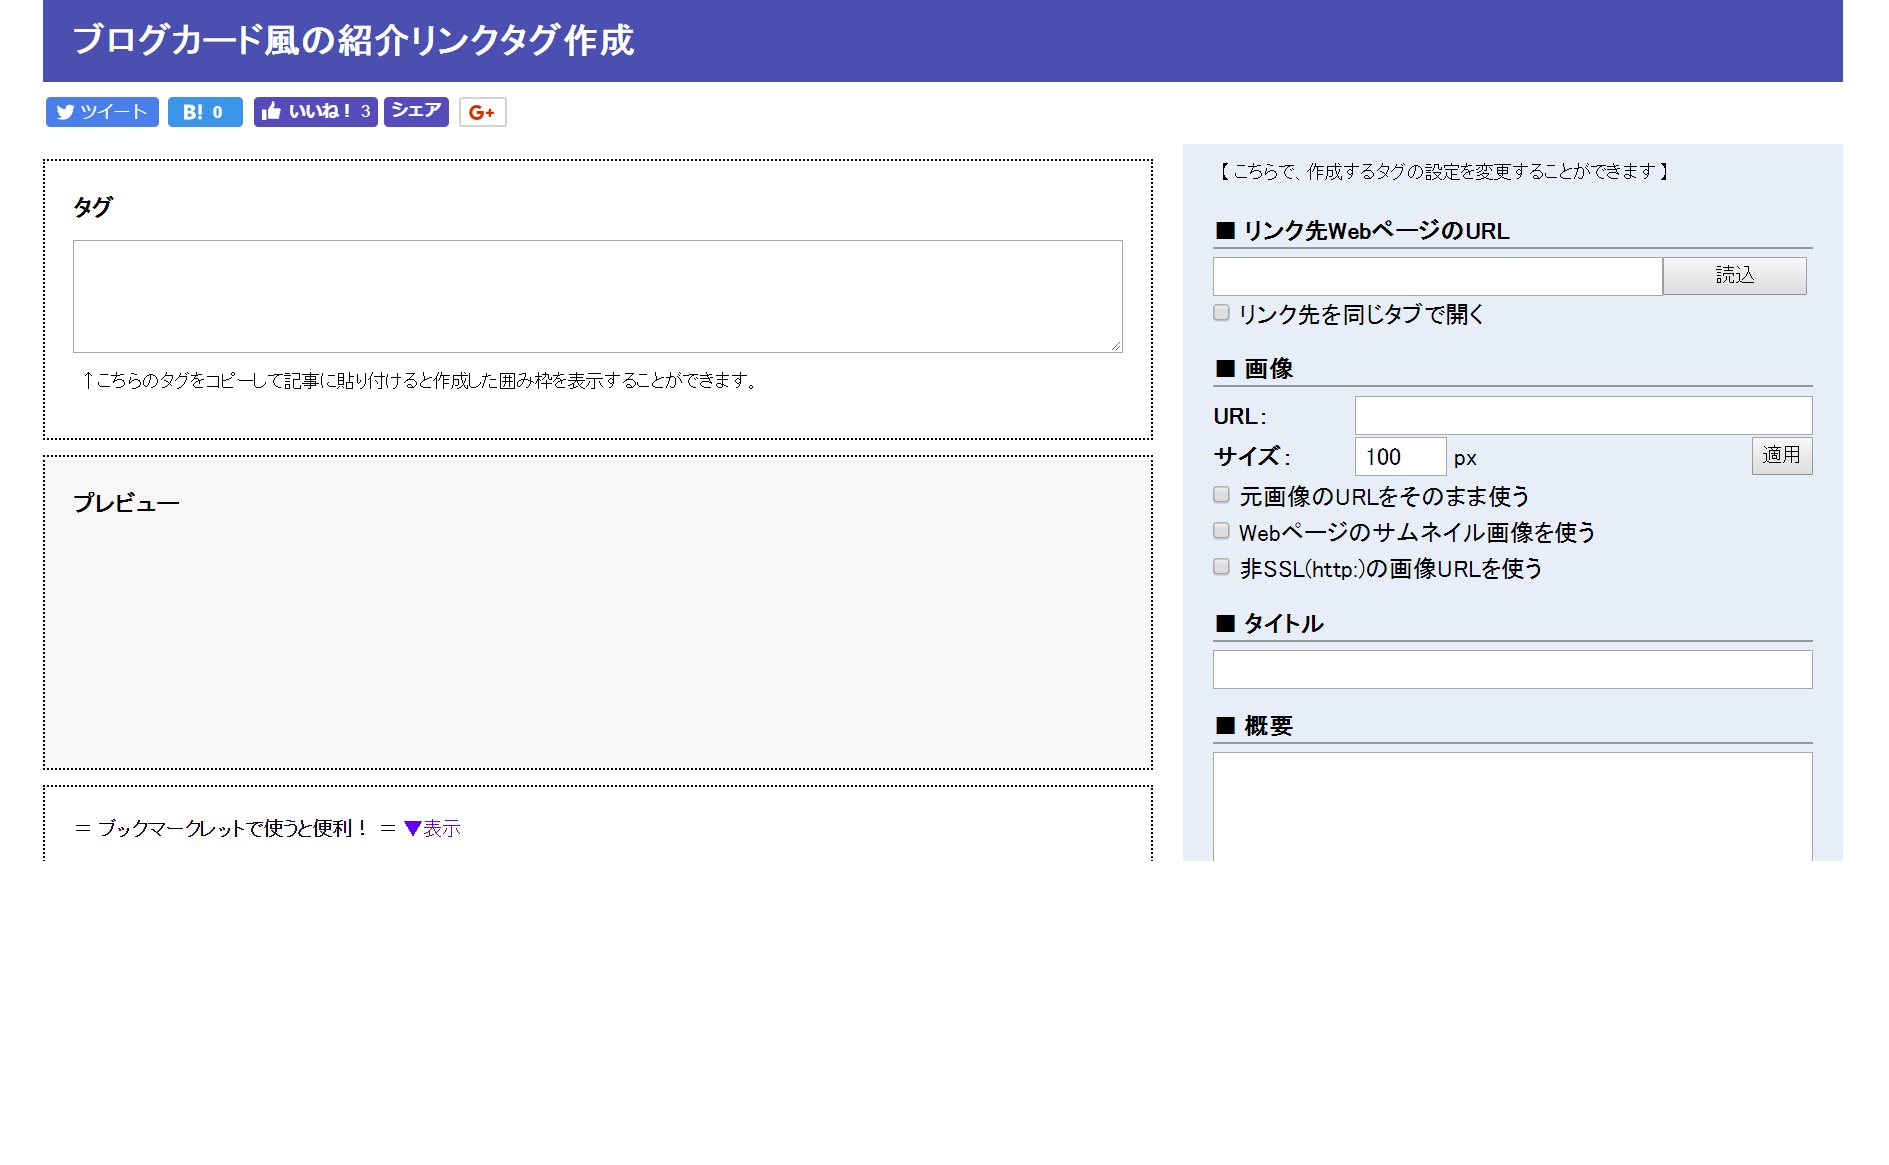Click the プレビュー heading
The height and width of the screenshot is (1165, 1889).
(x=126, y=503)
